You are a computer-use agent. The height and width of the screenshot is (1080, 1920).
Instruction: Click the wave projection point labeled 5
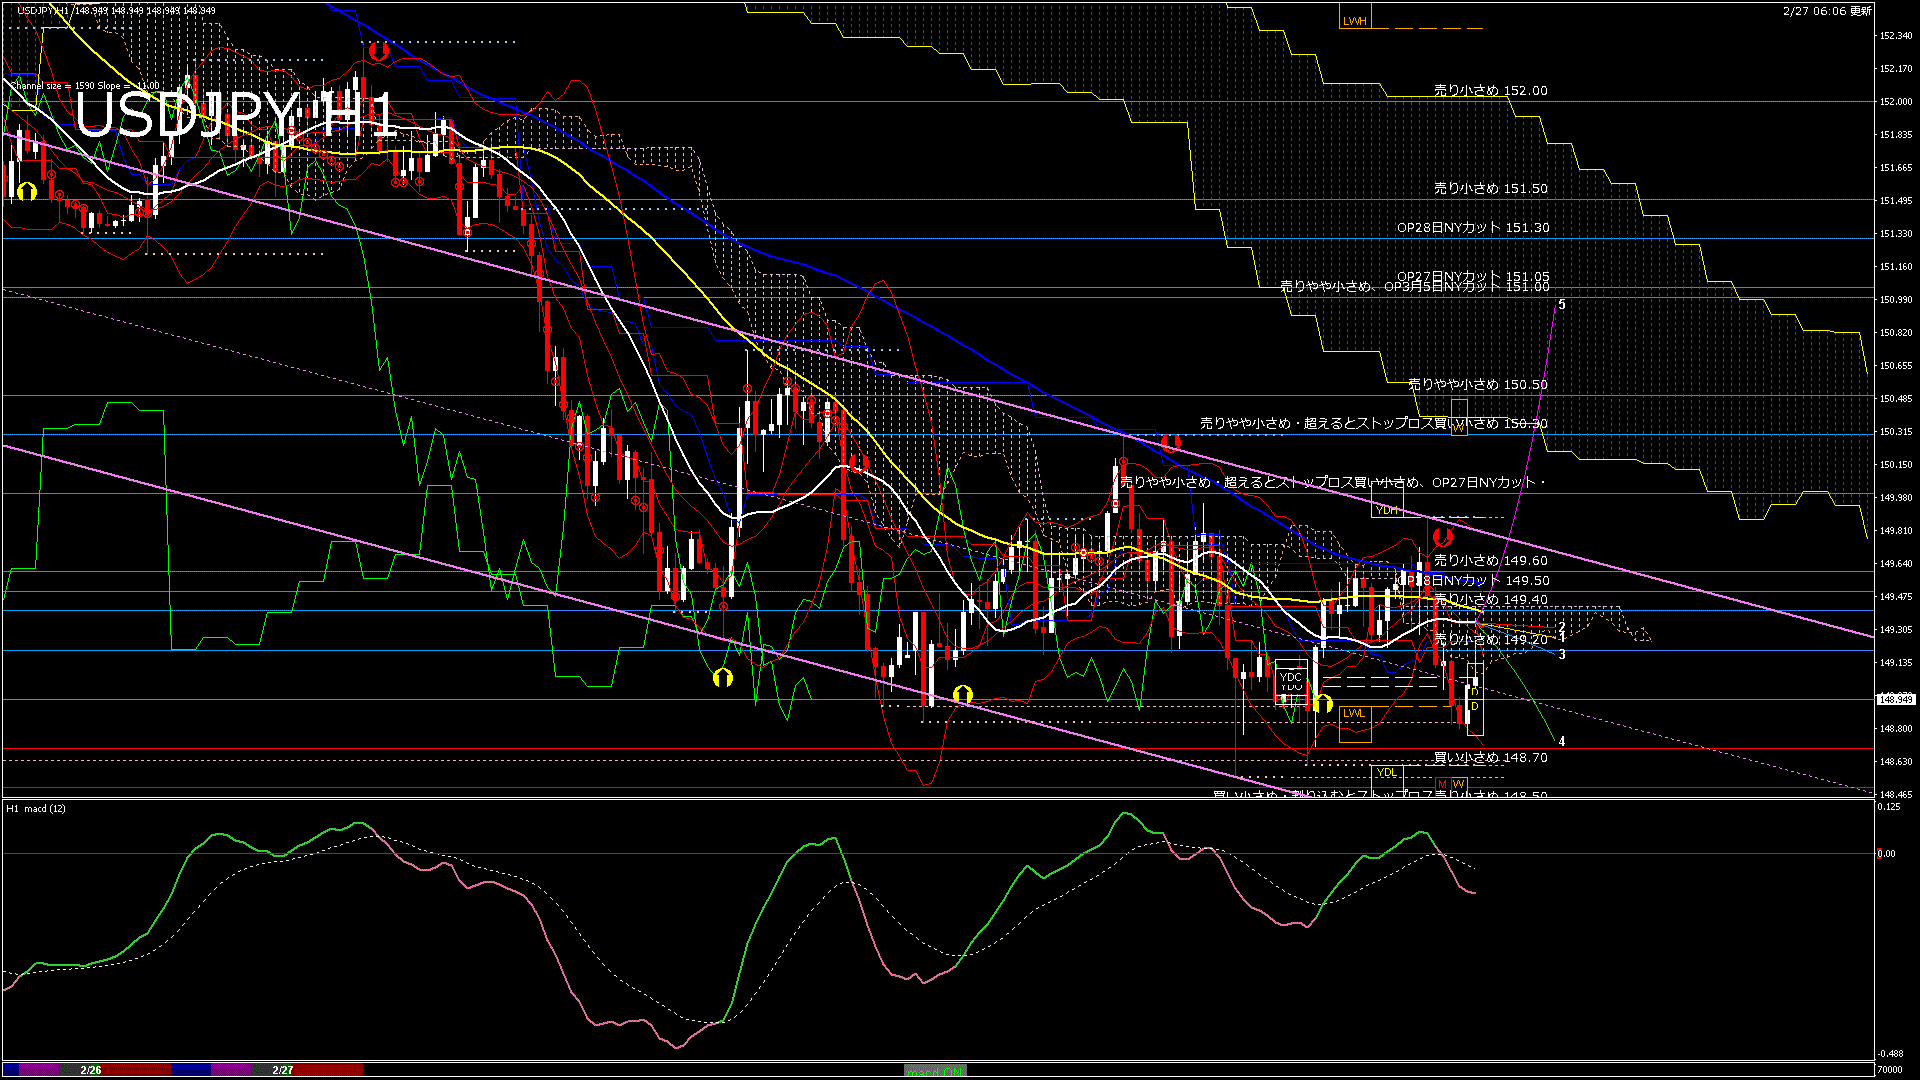(1562, 304)
